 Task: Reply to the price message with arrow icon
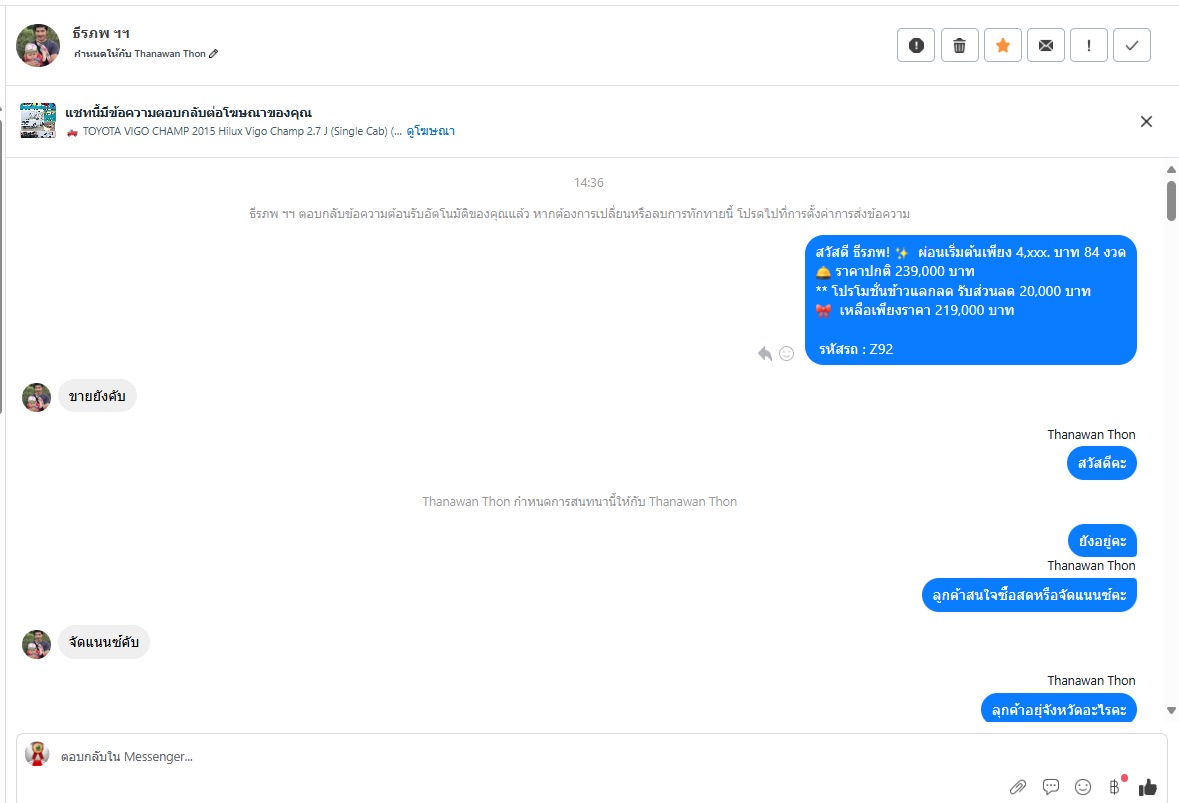pyautogui.click(x=765, y=353)
